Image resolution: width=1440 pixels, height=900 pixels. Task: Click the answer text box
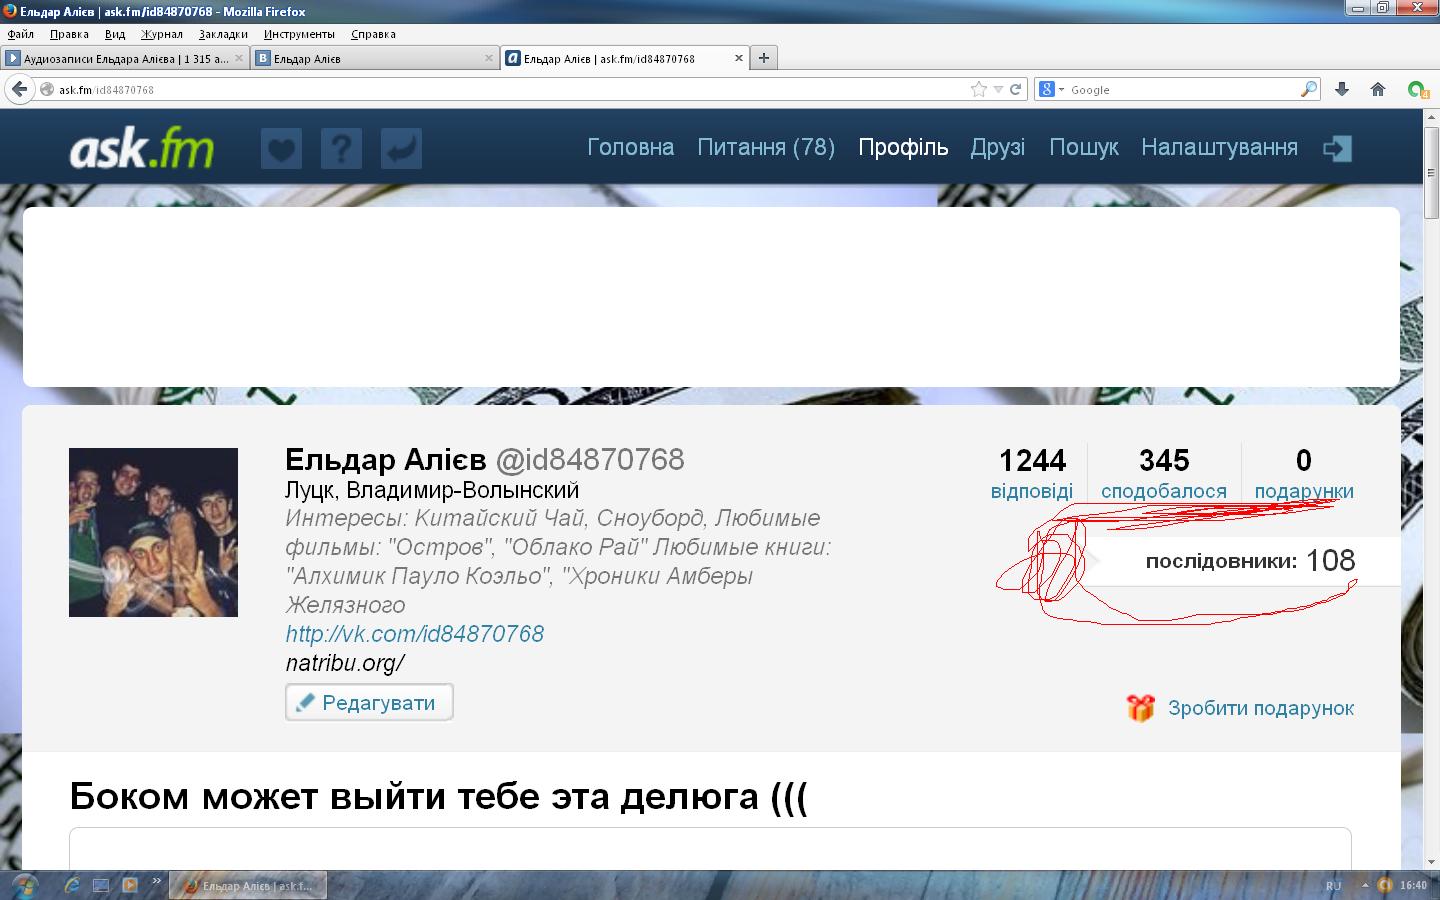[x=710, y=848]
